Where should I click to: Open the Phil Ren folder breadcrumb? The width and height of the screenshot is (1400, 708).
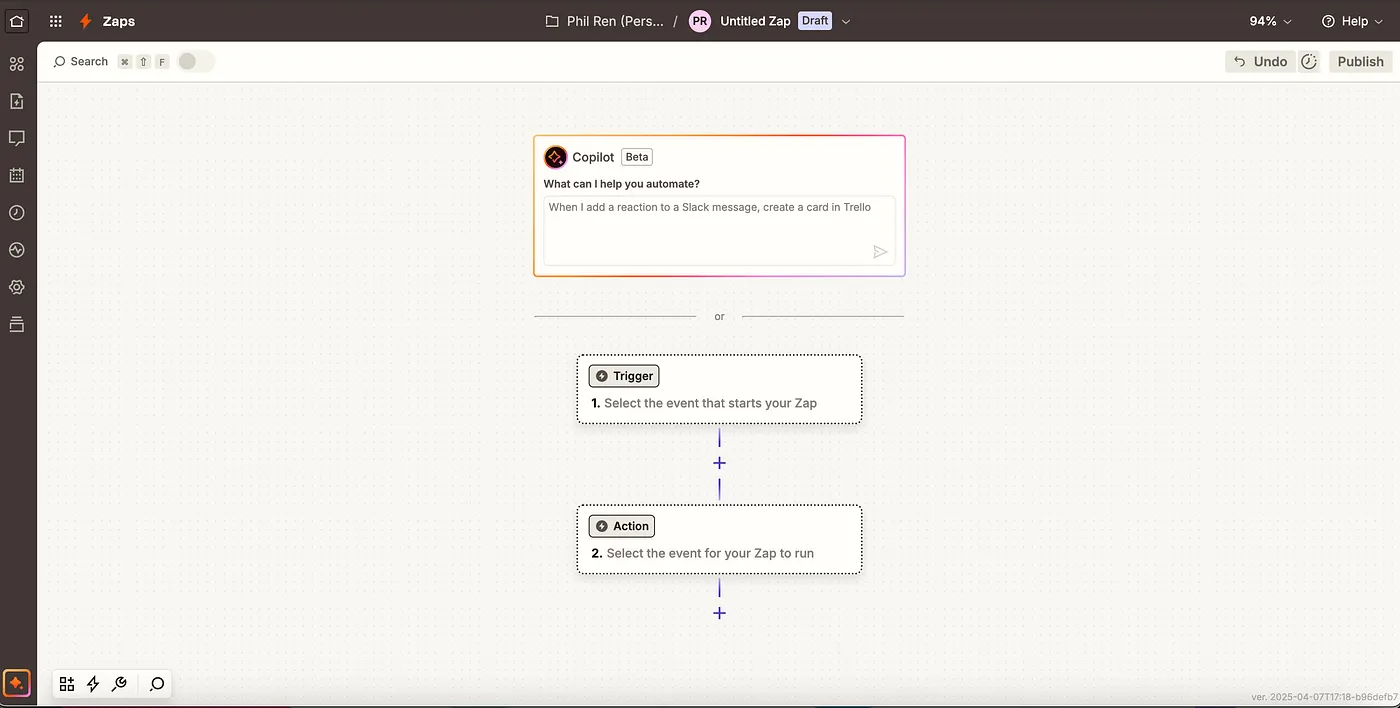(605, 21)
